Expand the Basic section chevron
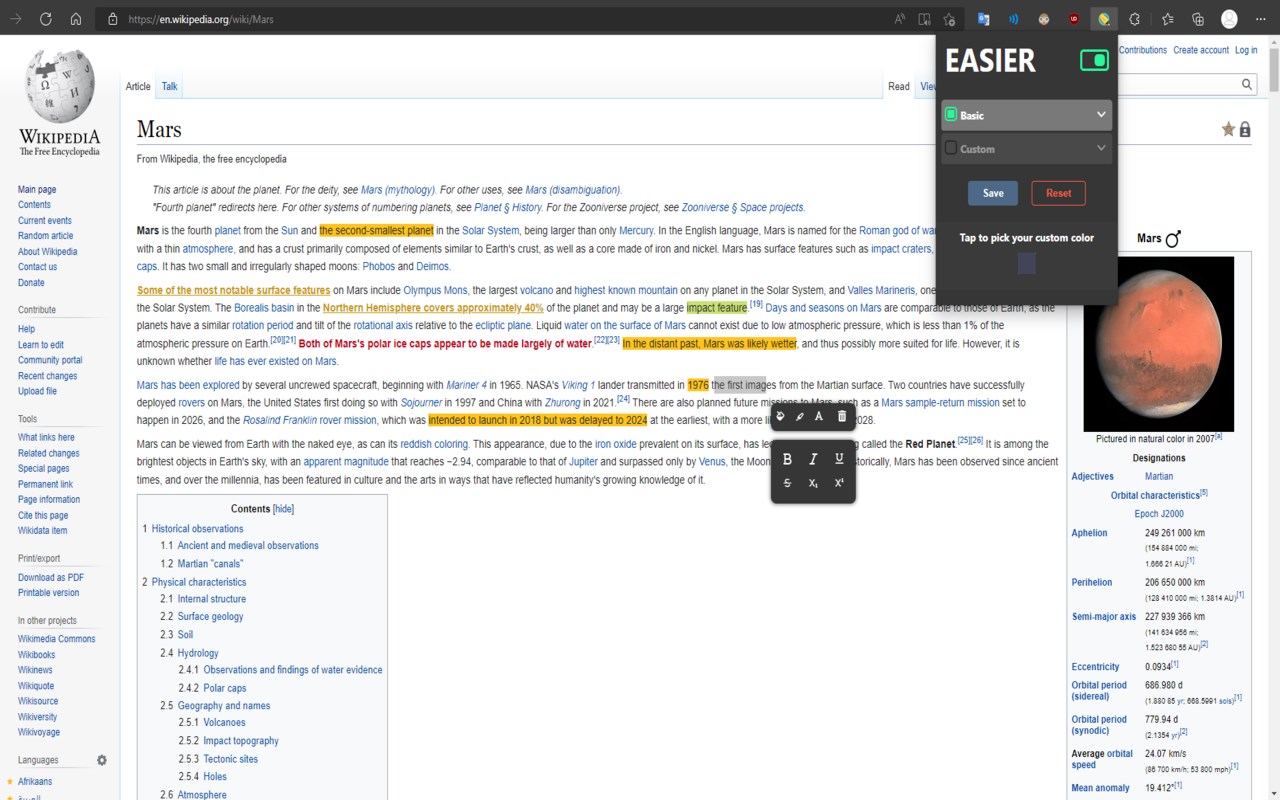The height and width of the screenshot is (800, 1280). (x=1101, y=115)
